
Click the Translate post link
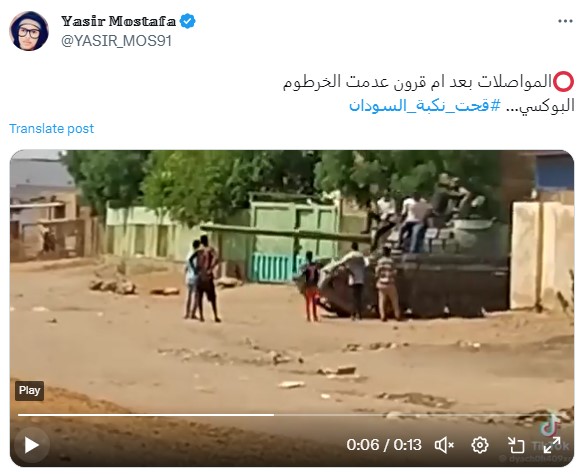click(51, 129)
